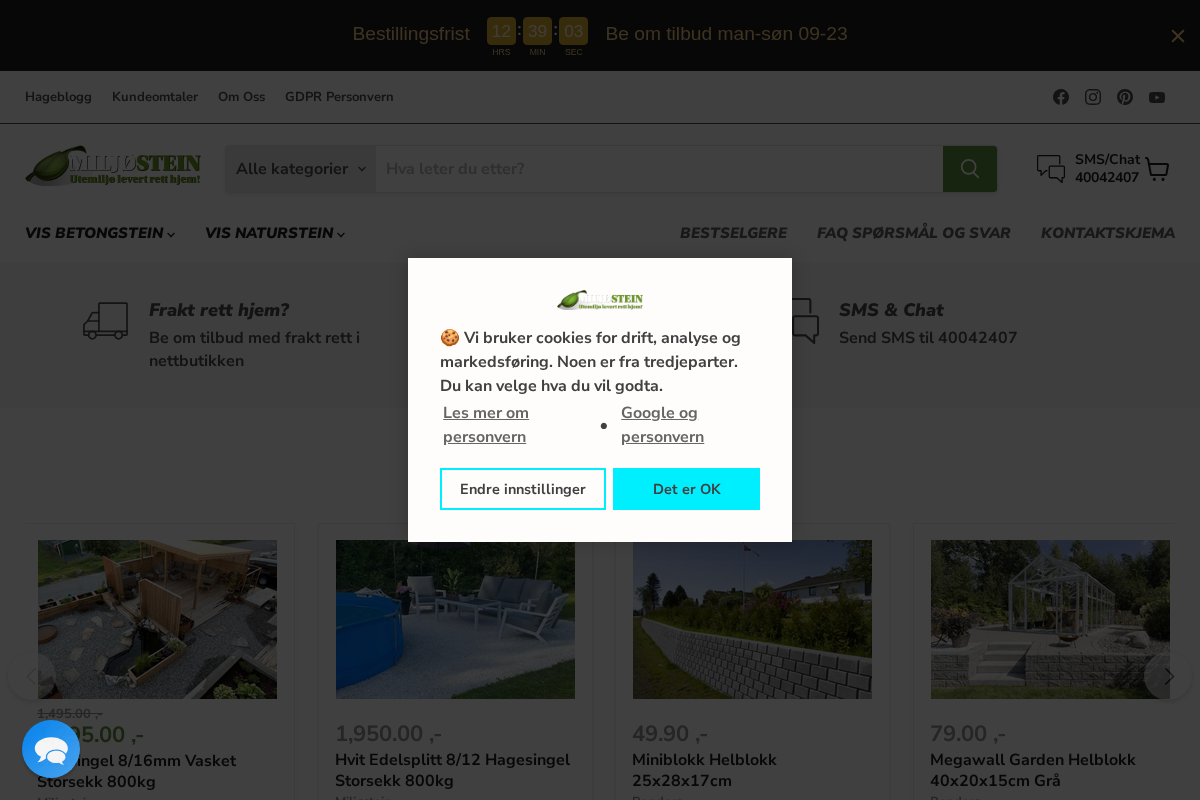Click the Miljøstein logo
1200x800 pixels.
112,166
